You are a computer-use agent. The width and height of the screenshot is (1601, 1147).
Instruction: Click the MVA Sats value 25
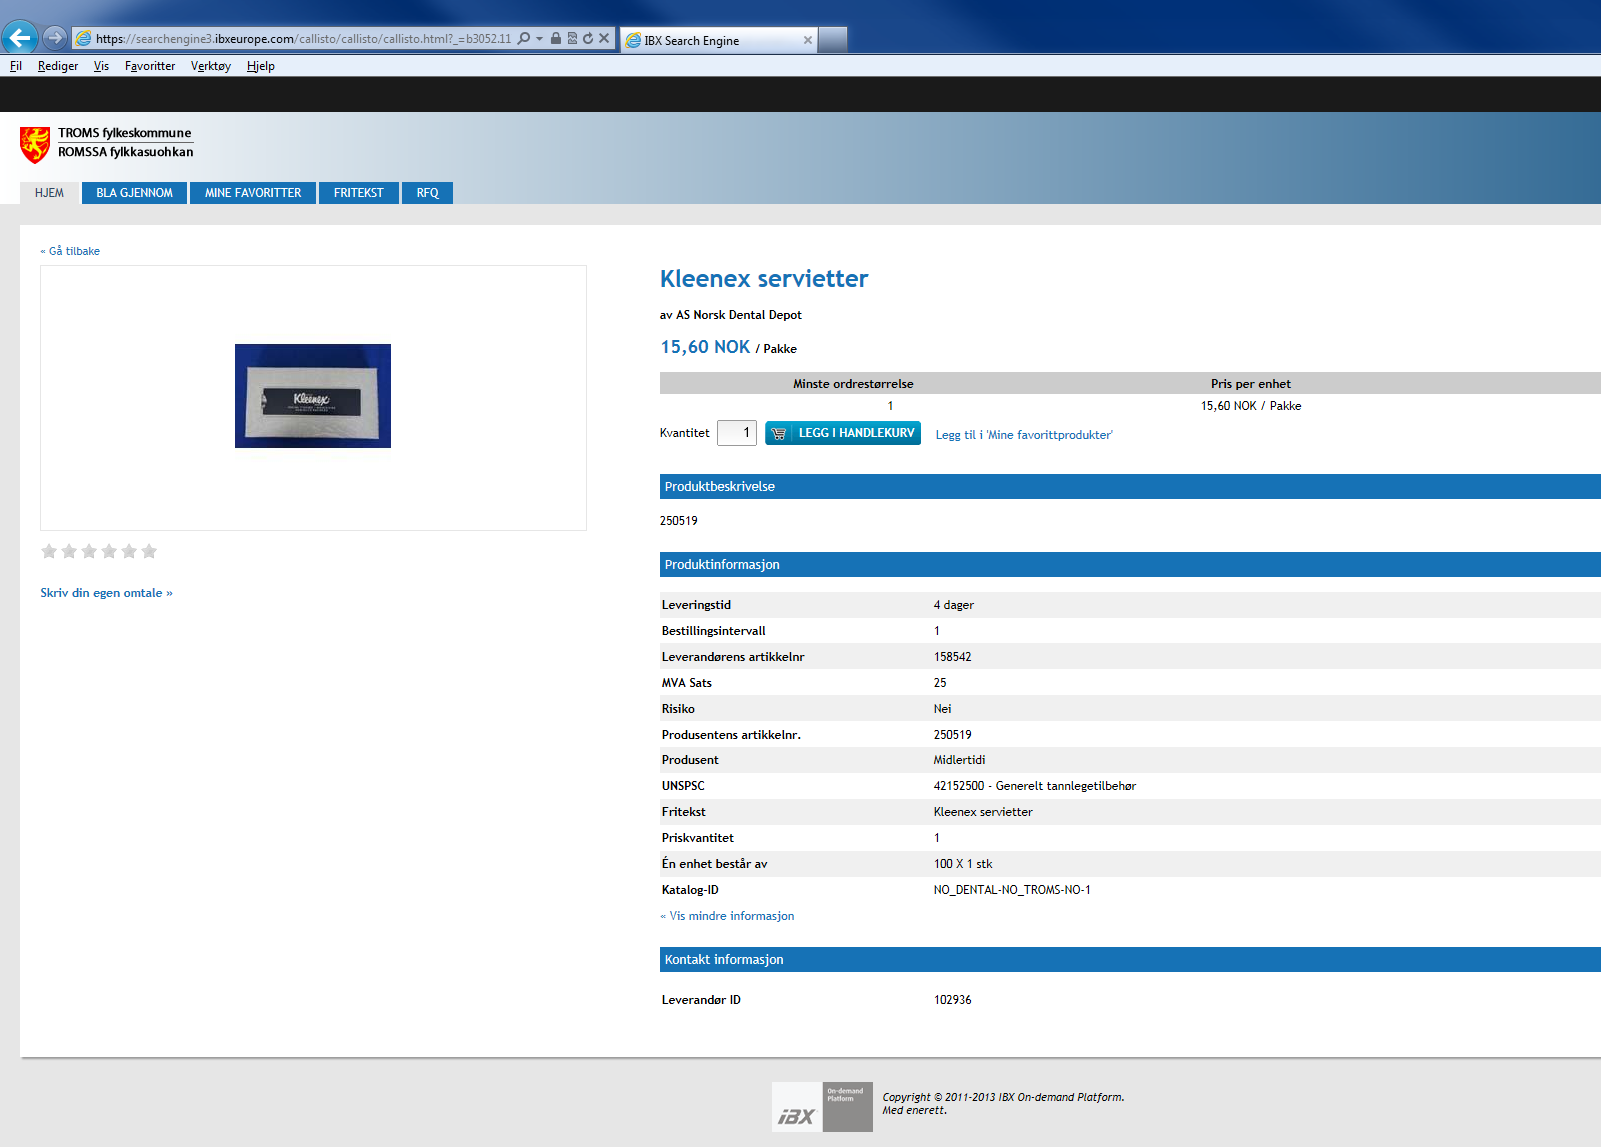940,683
